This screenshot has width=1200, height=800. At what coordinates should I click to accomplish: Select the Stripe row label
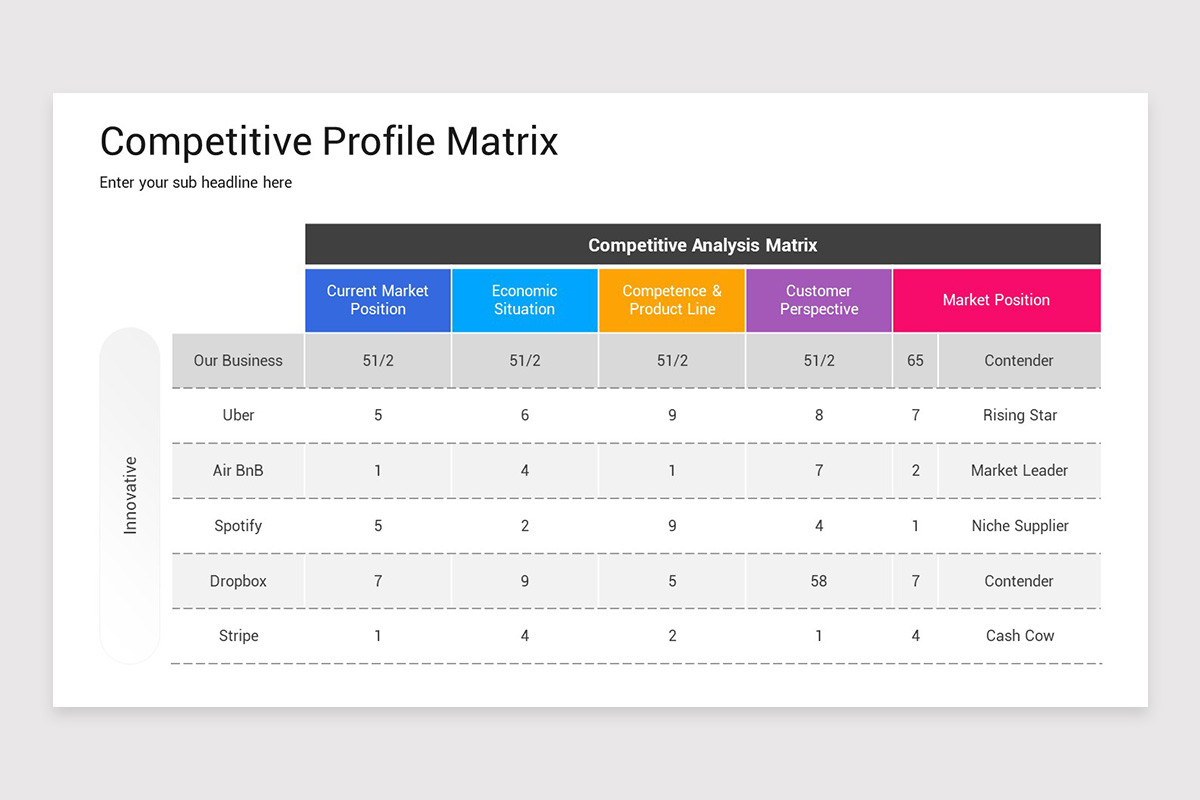pos(237,635)
